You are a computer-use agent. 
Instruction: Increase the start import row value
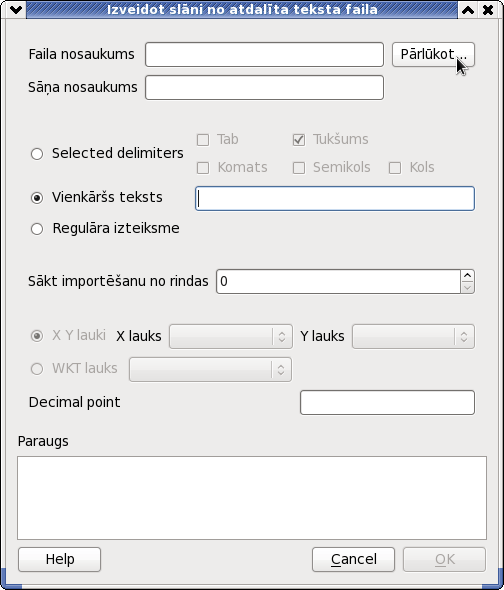click(467, 276)
